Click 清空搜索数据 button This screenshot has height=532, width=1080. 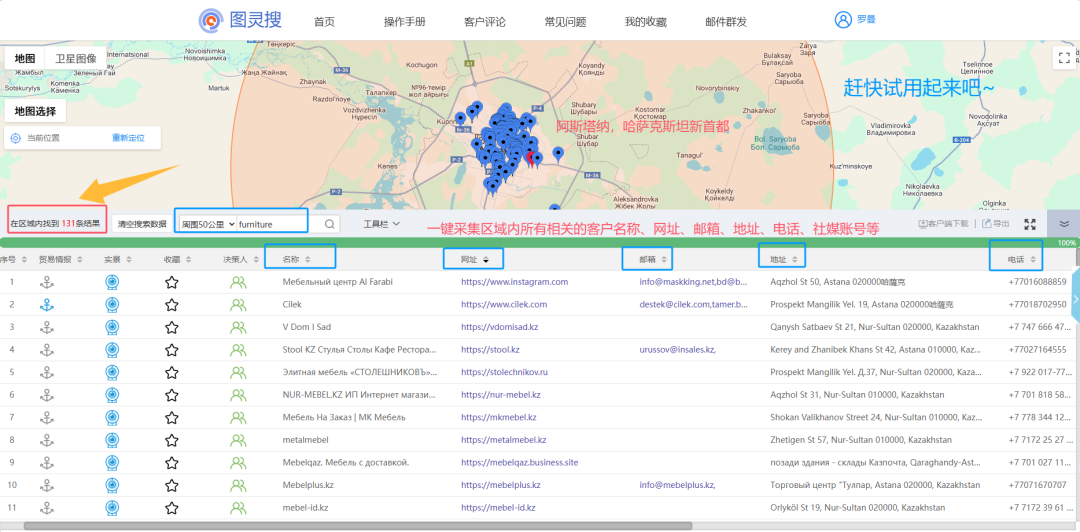coord(142,224)
